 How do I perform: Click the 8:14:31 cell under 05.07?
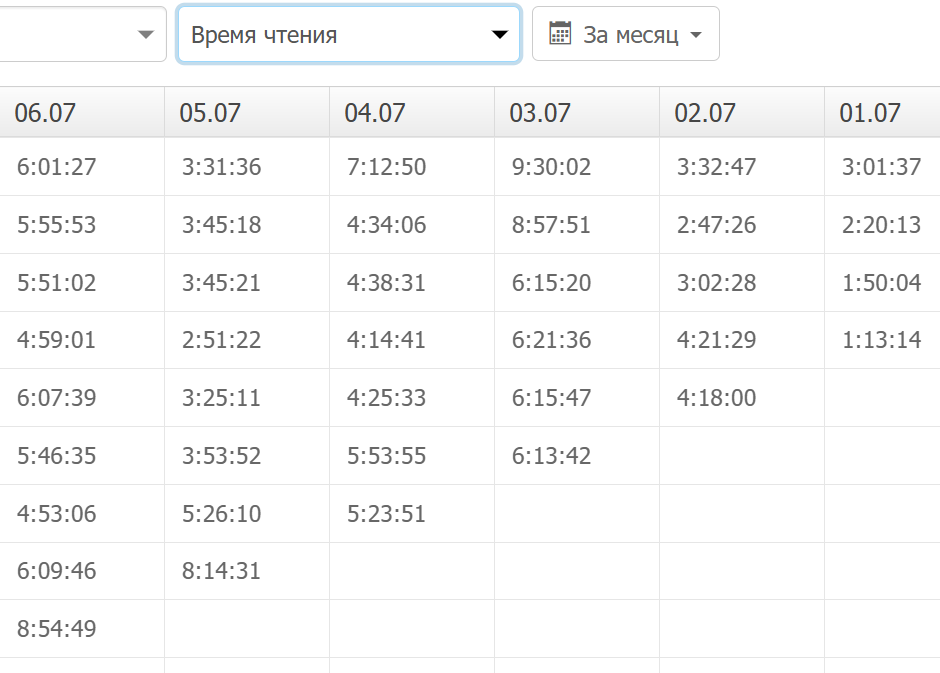click(x=222, y=571)
